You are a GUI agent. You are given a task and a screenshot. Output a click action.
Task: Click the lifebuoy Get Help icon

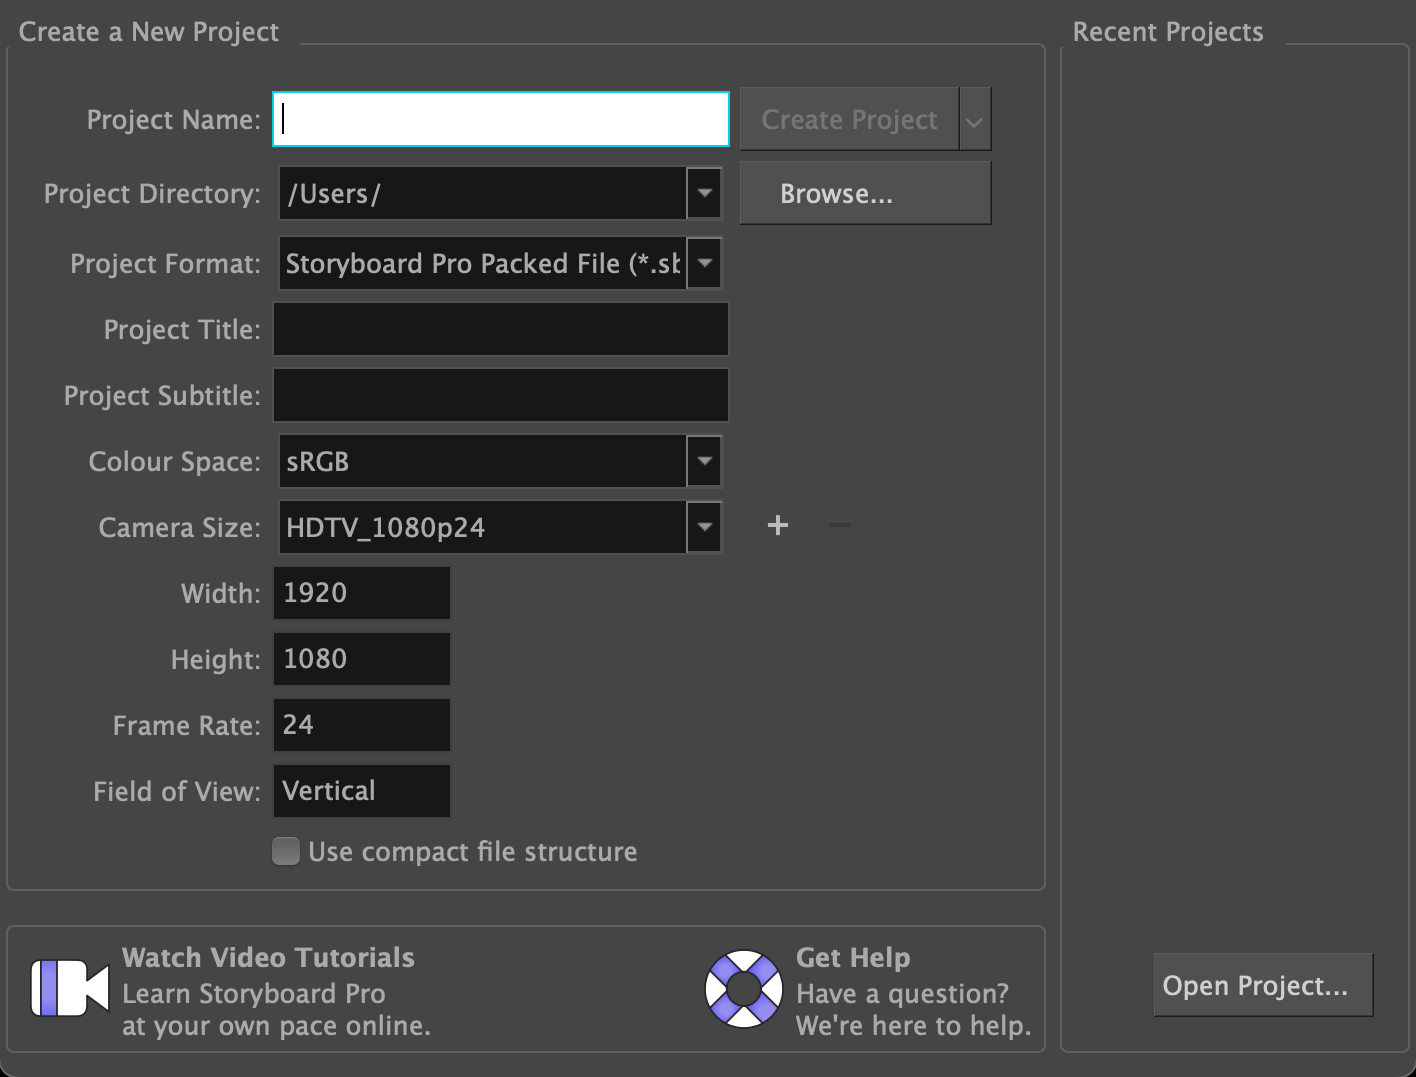743,988
